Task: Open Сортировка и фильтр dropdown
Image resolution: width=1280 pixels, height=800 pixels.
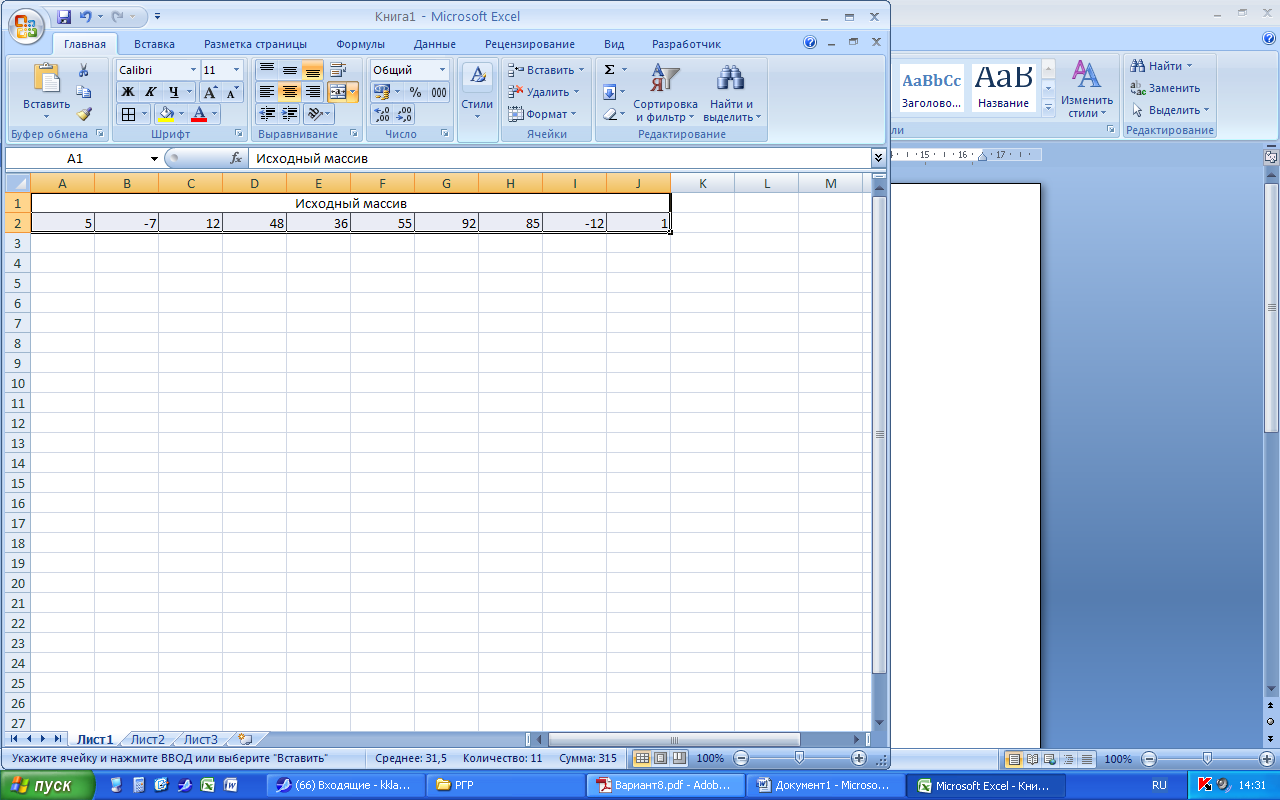Action: 665,92
